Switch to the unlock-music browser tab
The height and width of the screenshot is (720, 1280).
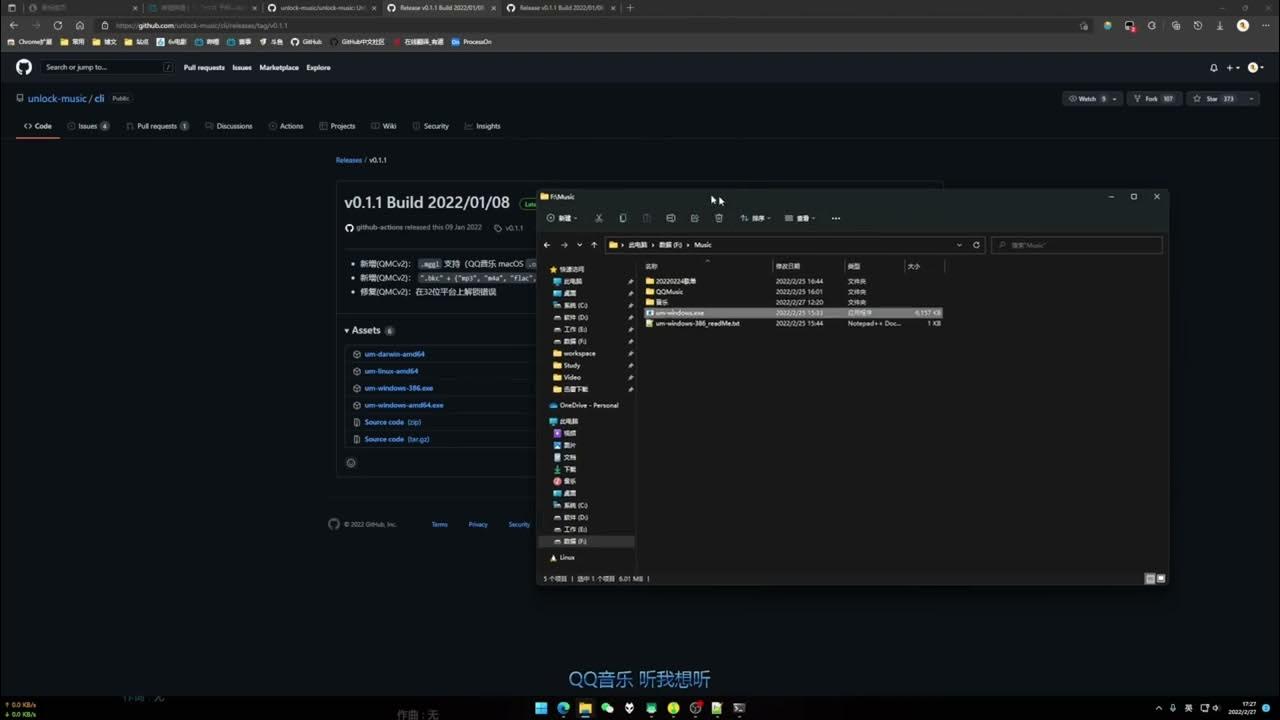(322, 8)
